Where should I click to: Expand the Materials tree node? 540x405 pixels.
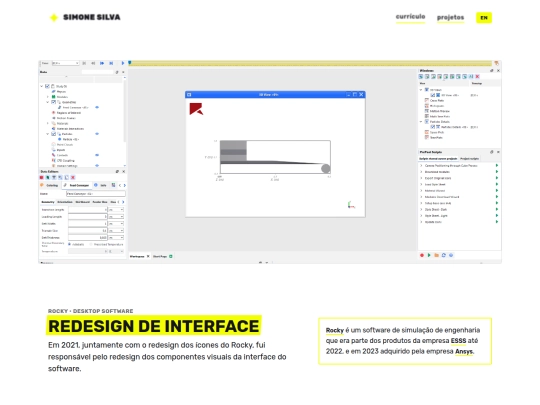[x=48, y=123]
